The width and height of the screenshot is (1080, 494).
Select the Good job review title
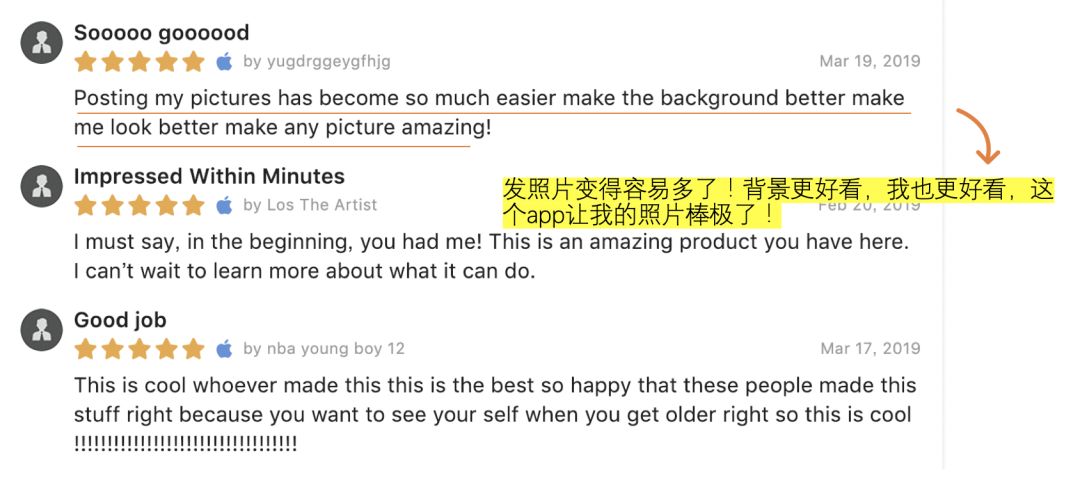pyautogui.click(x=120, y=321)
